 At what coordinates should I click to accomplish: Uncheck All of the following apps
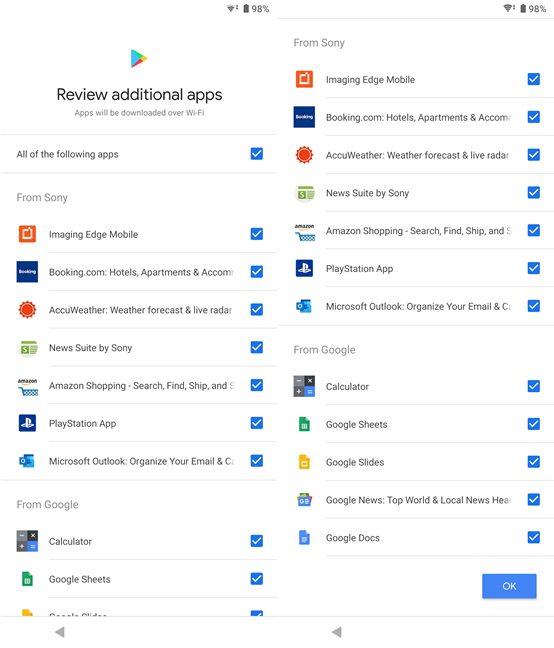(257, 154)
